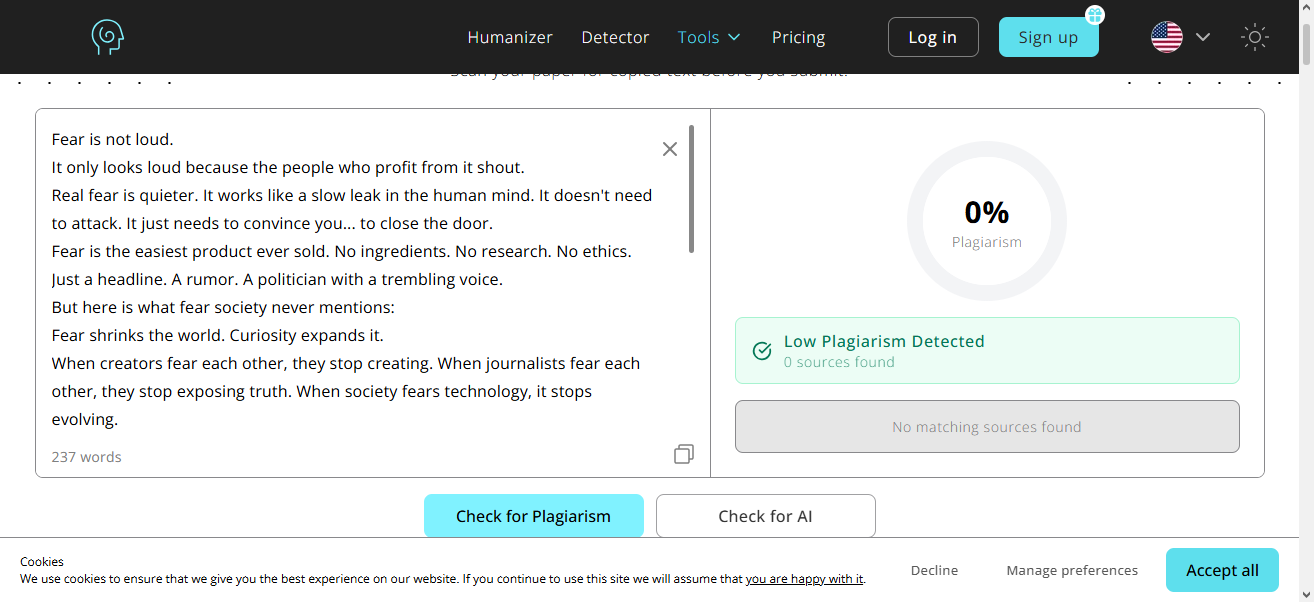Expand the language selector chevron
The image size is (1314, 602).
click(x=1203, y=37)
